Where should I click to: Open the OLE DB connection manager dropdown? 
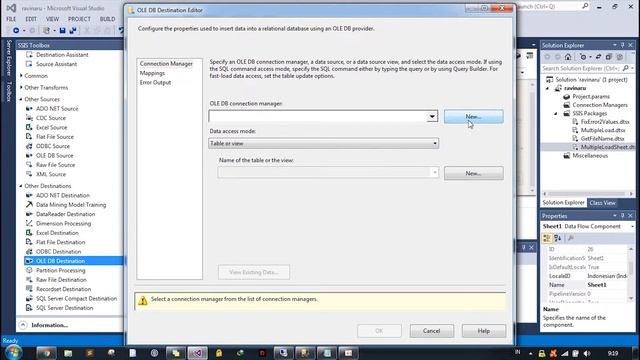[432, 117]
